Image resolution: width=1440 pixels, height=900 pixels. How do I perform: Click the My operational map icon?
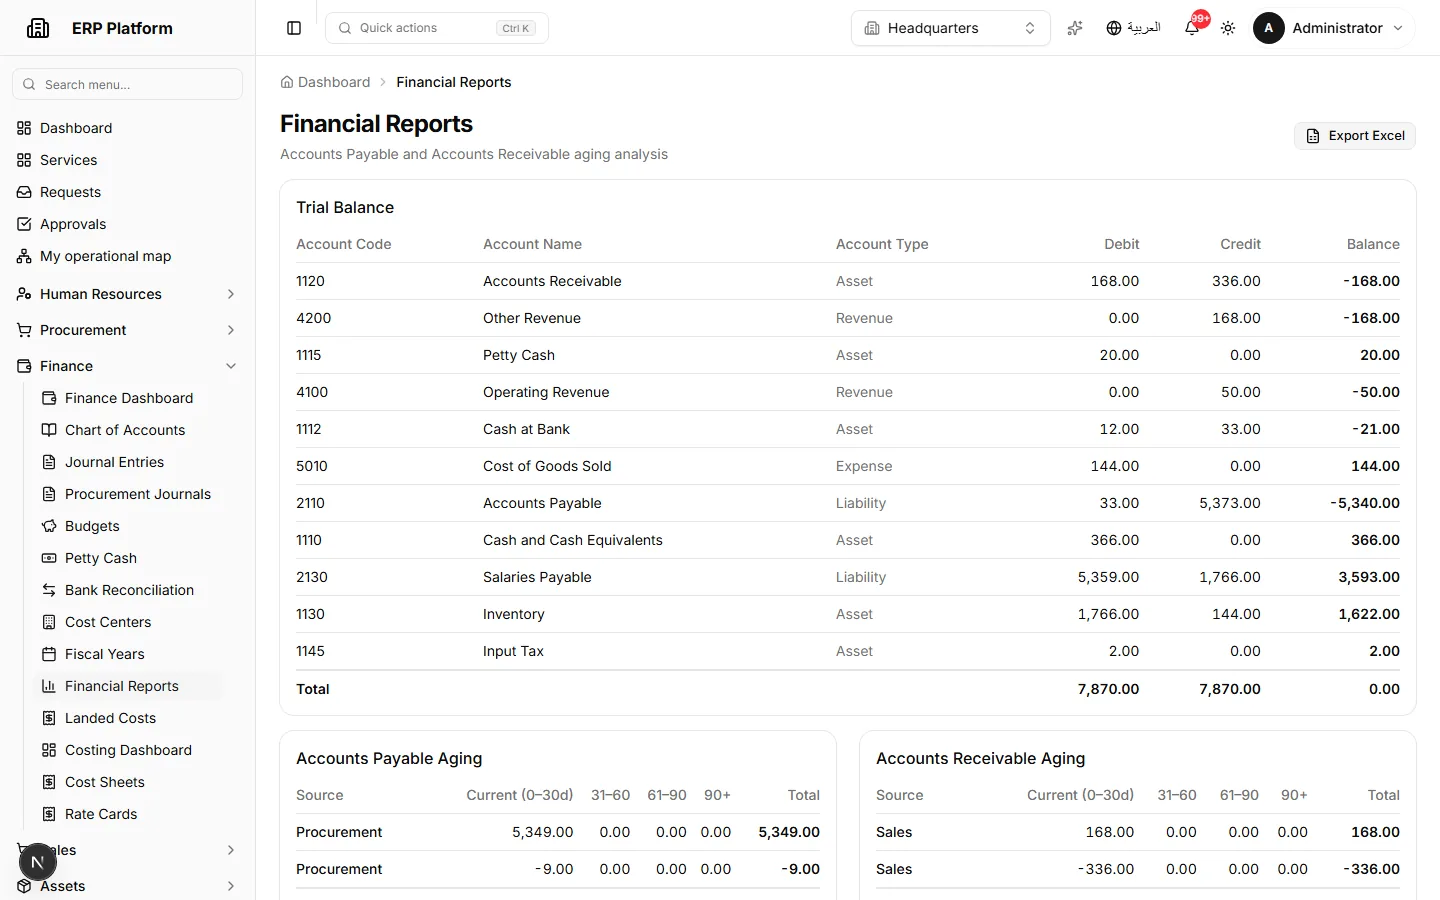pos(24,256)
